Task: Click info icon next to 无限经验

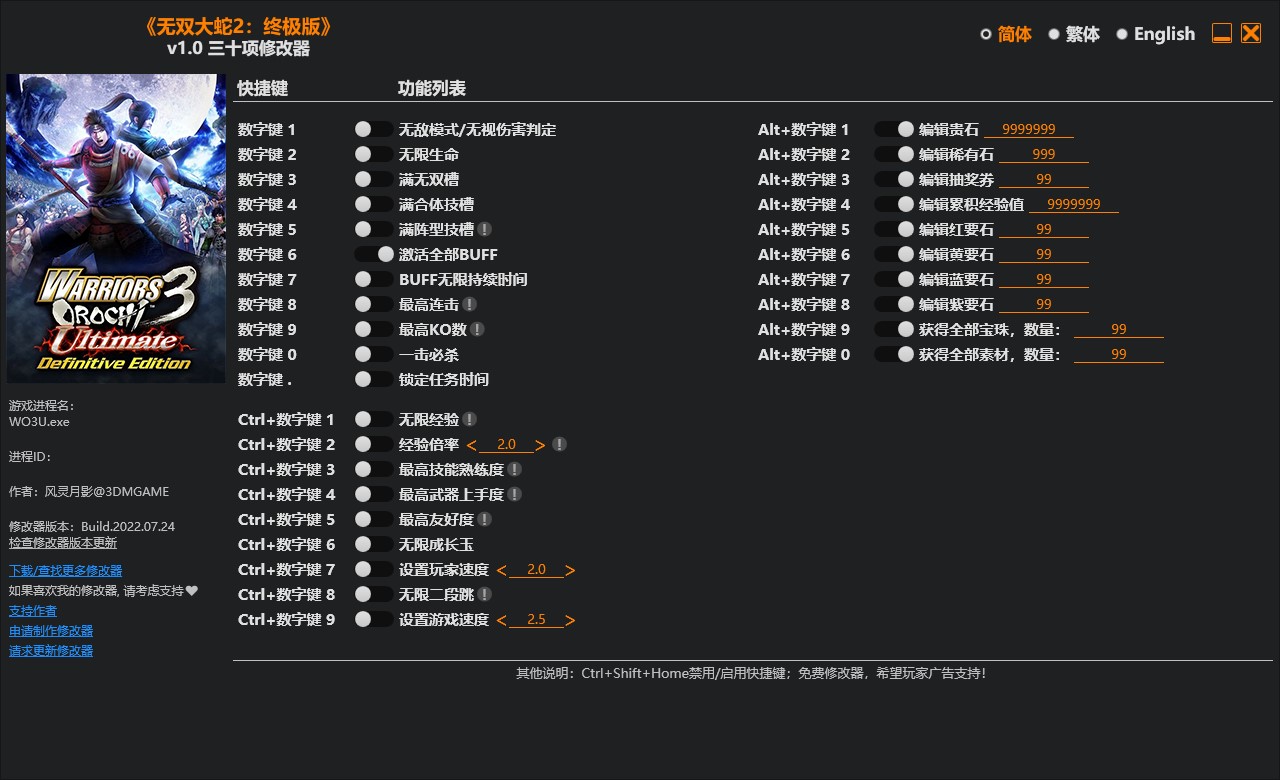Action: (469, 419)
